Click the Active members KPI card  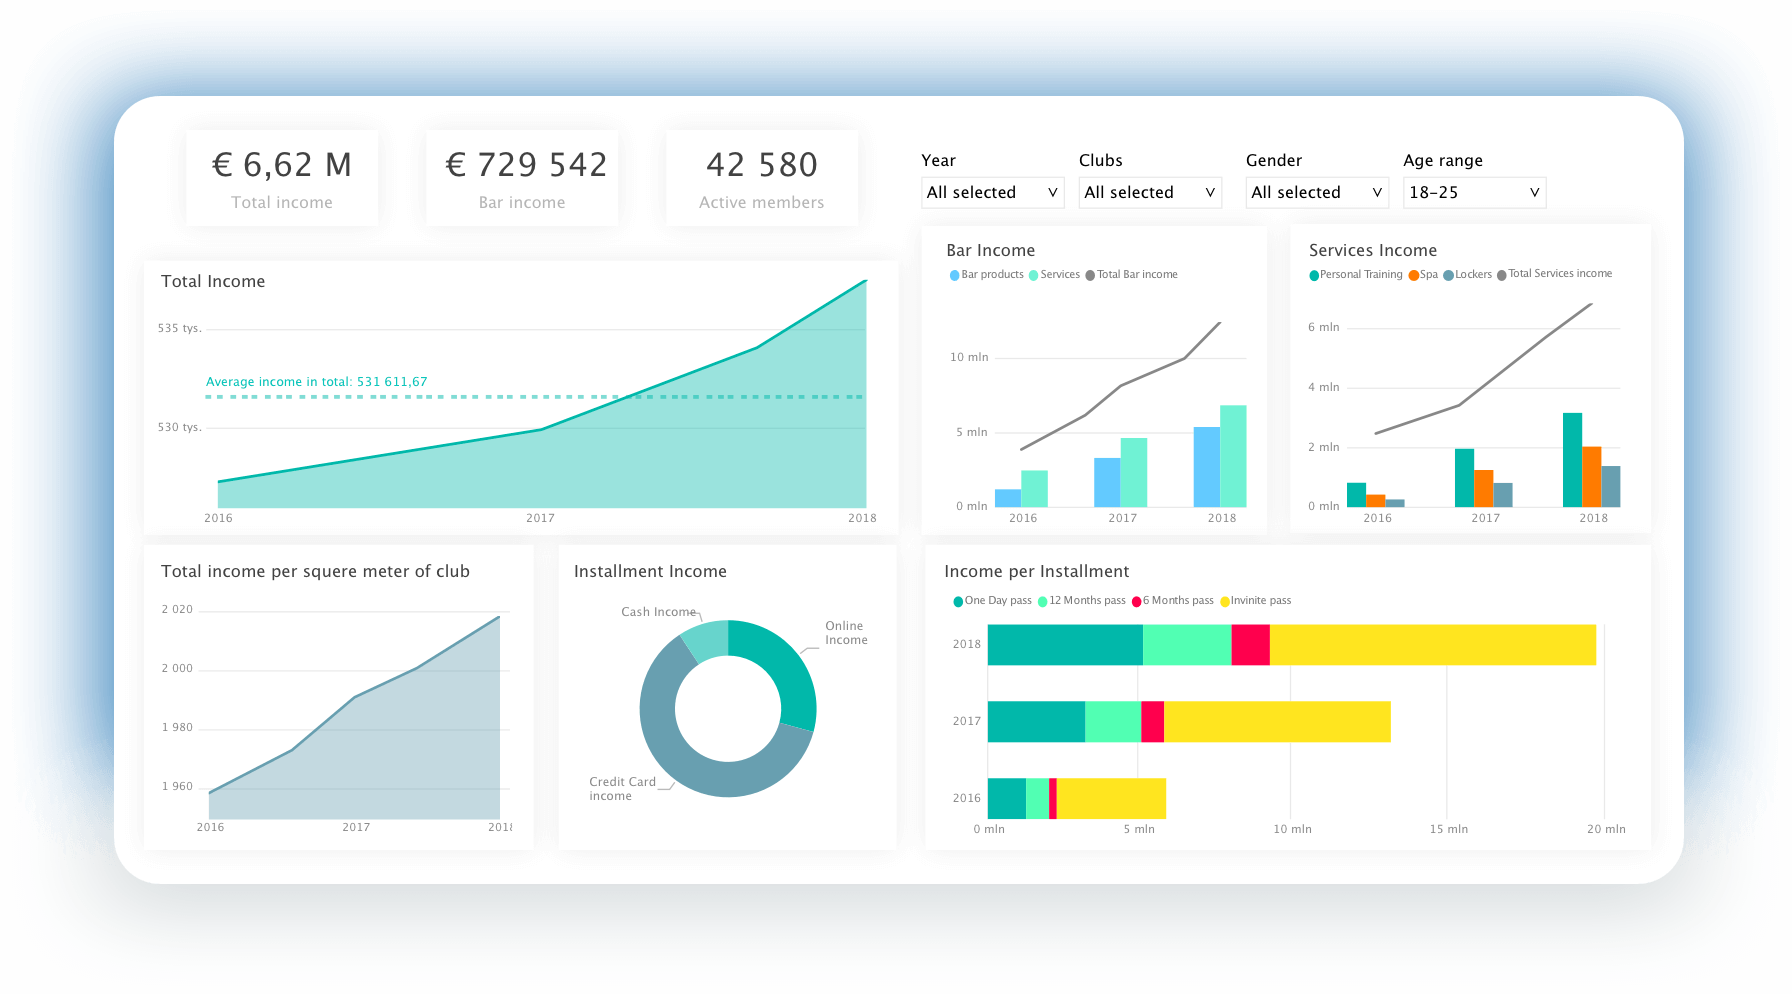[761, 178]
